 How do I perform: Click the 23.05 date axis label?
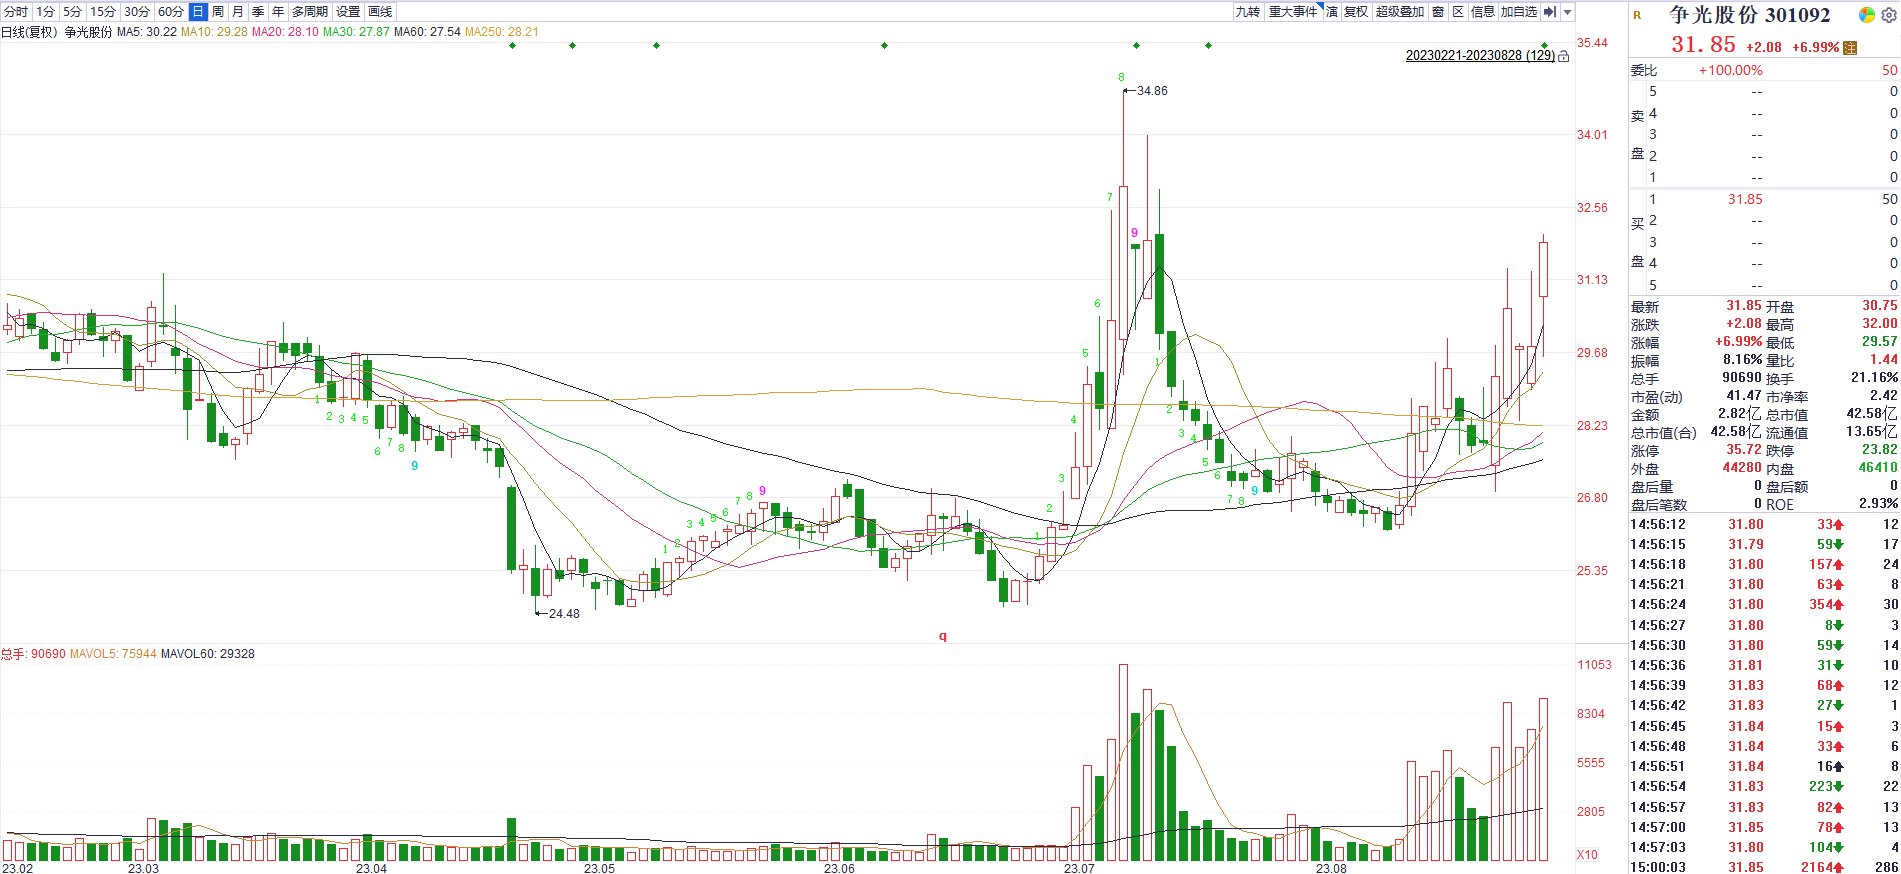599,869
